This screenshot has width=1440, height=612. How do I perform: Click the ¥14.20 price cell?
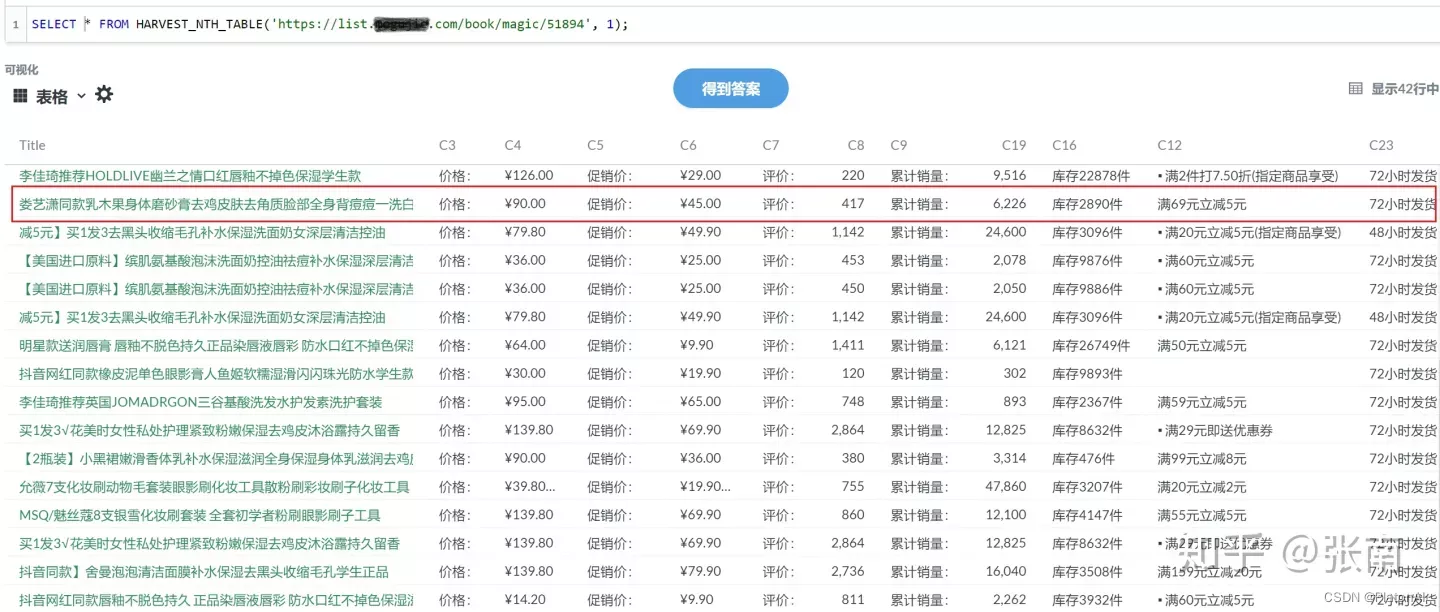click(525, 600)
